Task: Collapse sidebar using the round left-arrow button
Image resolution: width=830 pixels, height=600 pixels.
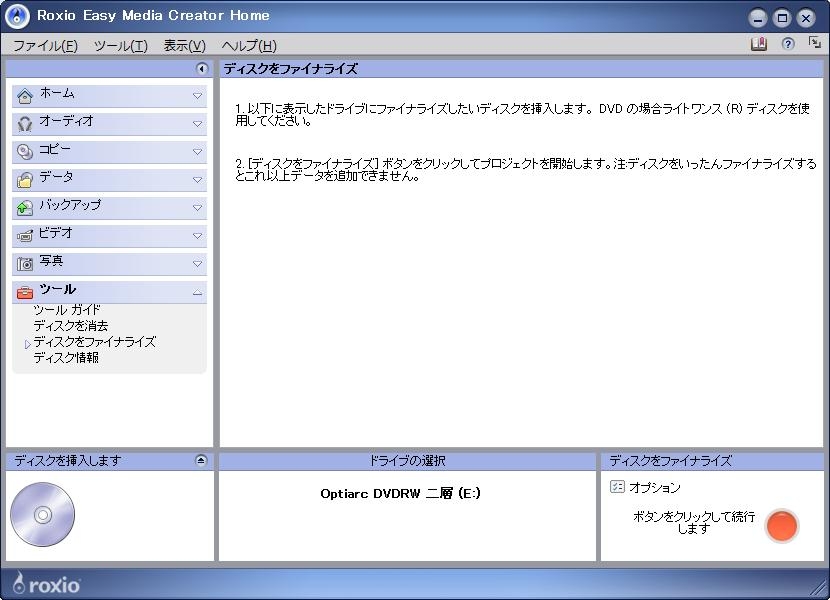Action: 202,68
